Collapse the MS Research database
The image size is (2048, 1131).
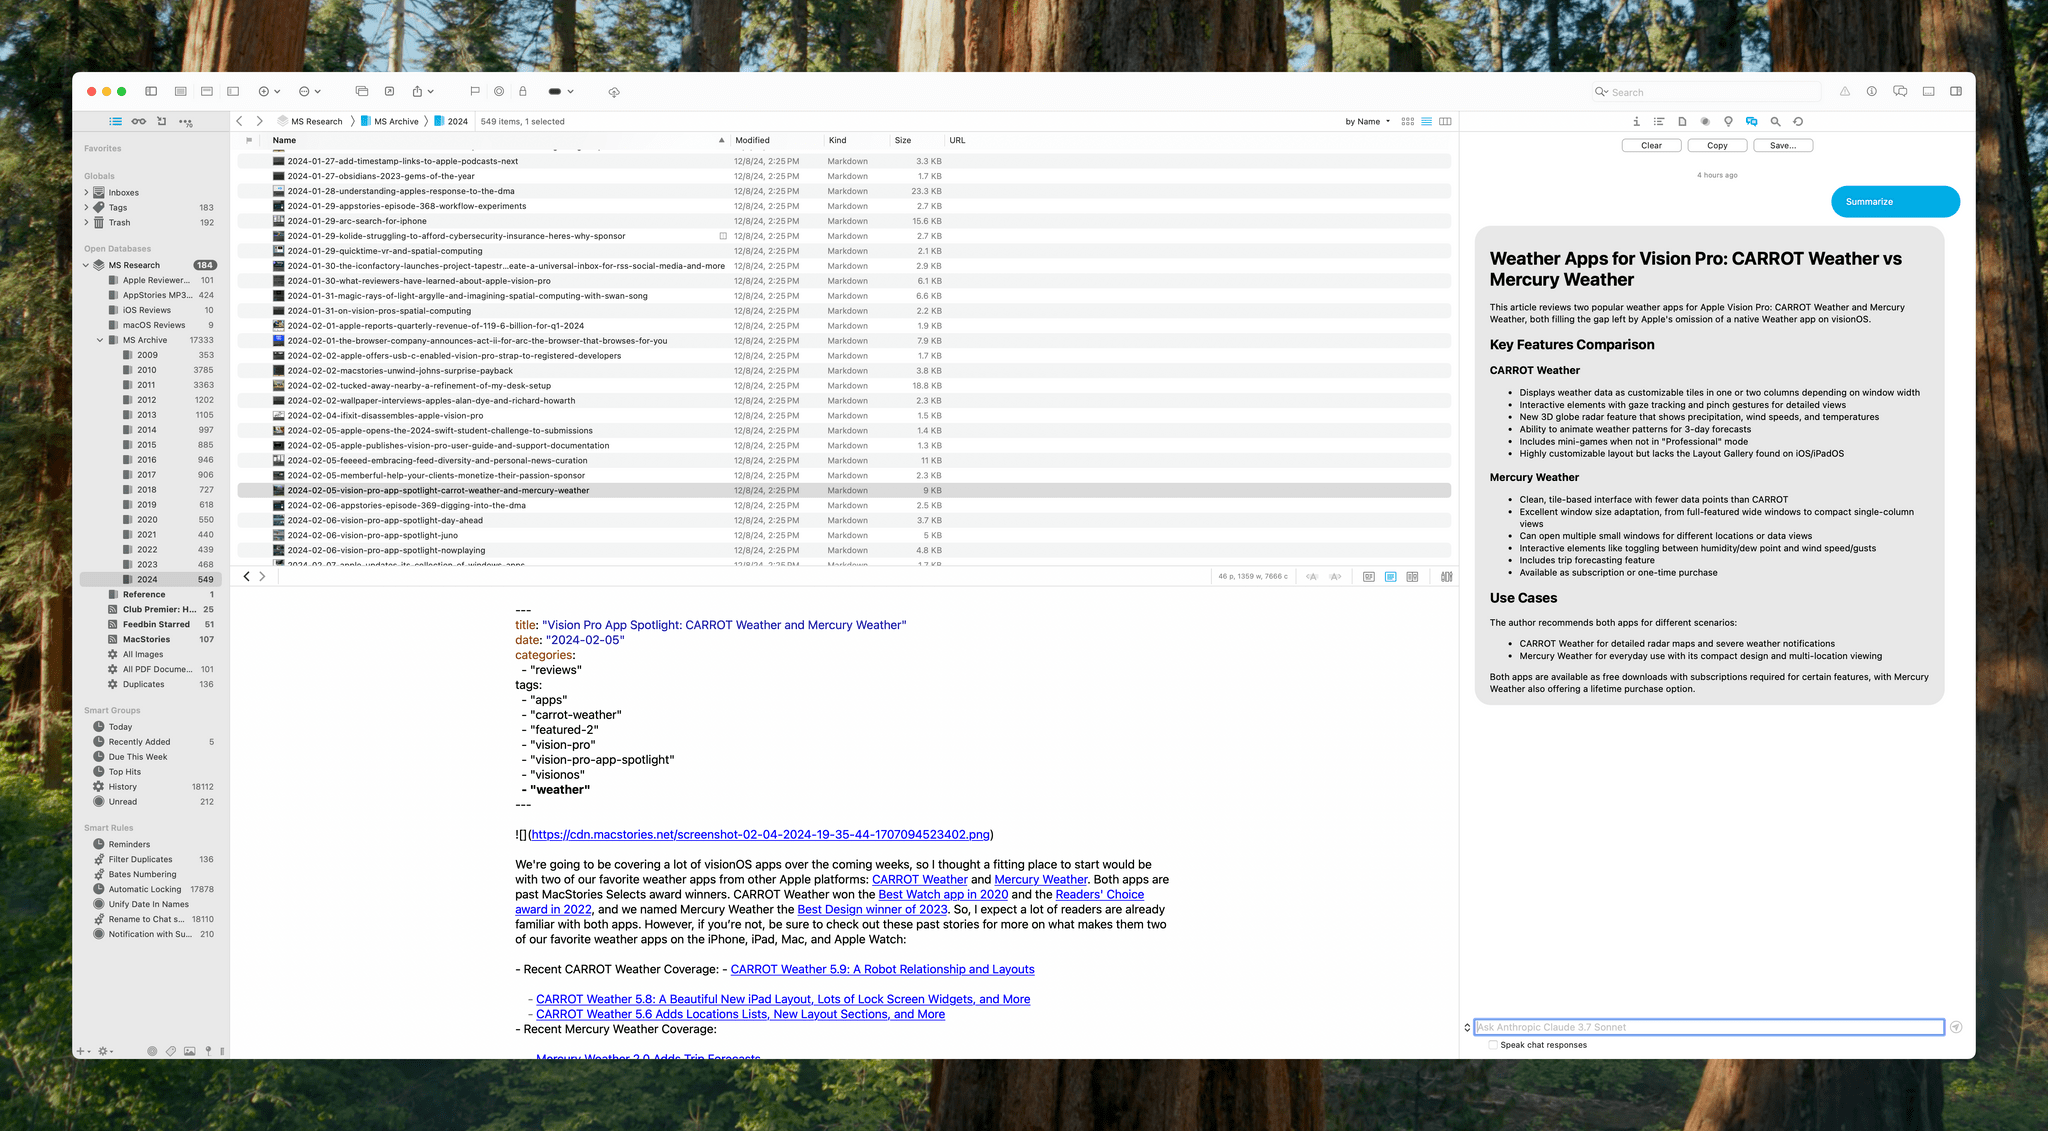point(86,265)
